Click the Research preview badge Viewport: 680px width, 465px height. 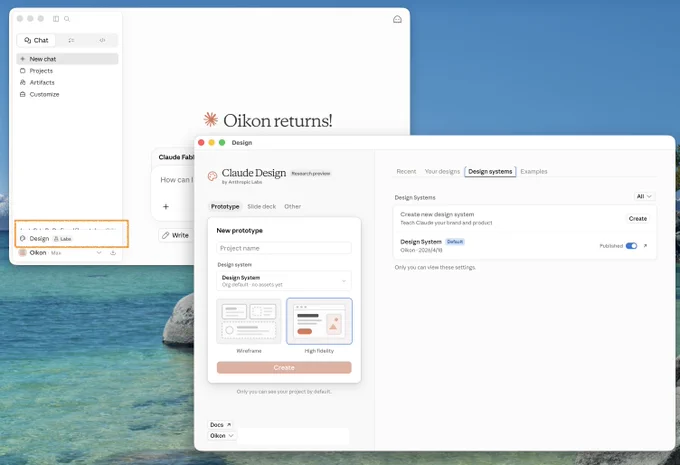click(x=311, y=174)
